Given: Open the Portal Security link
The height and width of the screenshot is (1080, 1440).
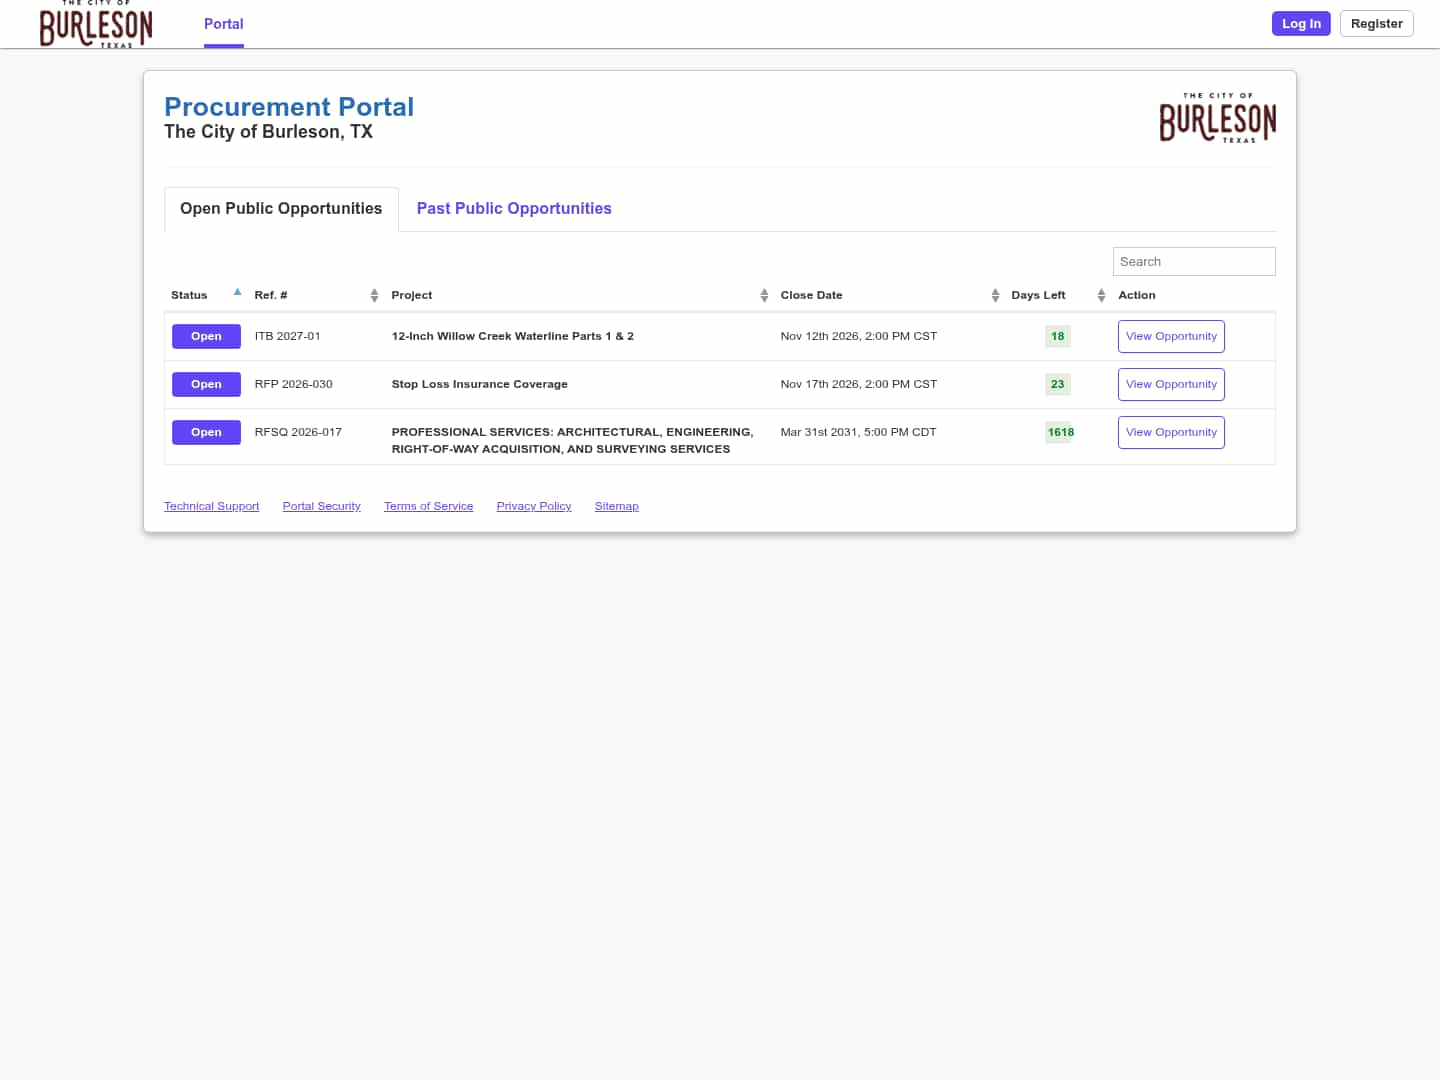Looking at the screenshot, I should coord(322,506).
